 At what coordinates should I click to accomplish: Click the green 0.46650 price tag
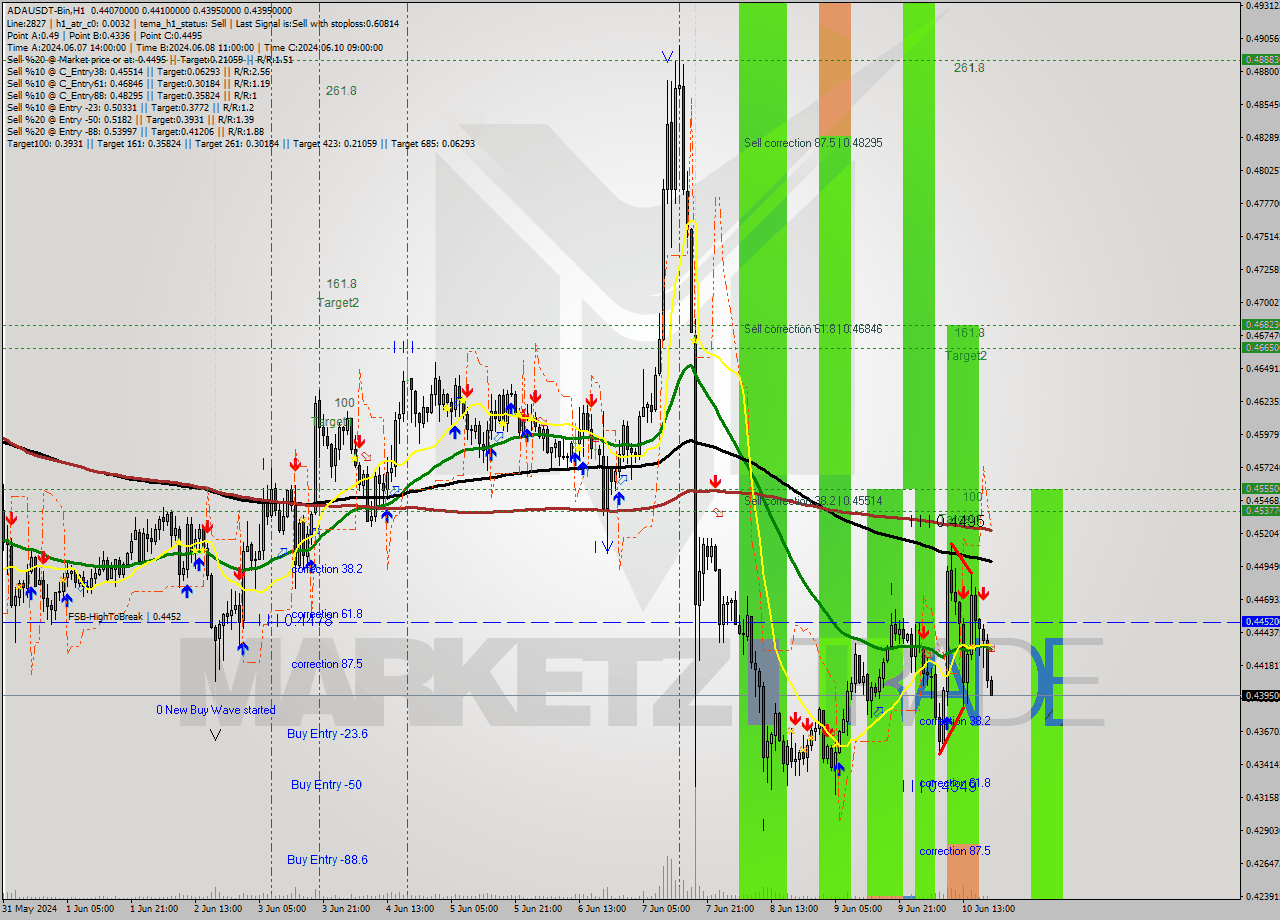pos(1260,347)
